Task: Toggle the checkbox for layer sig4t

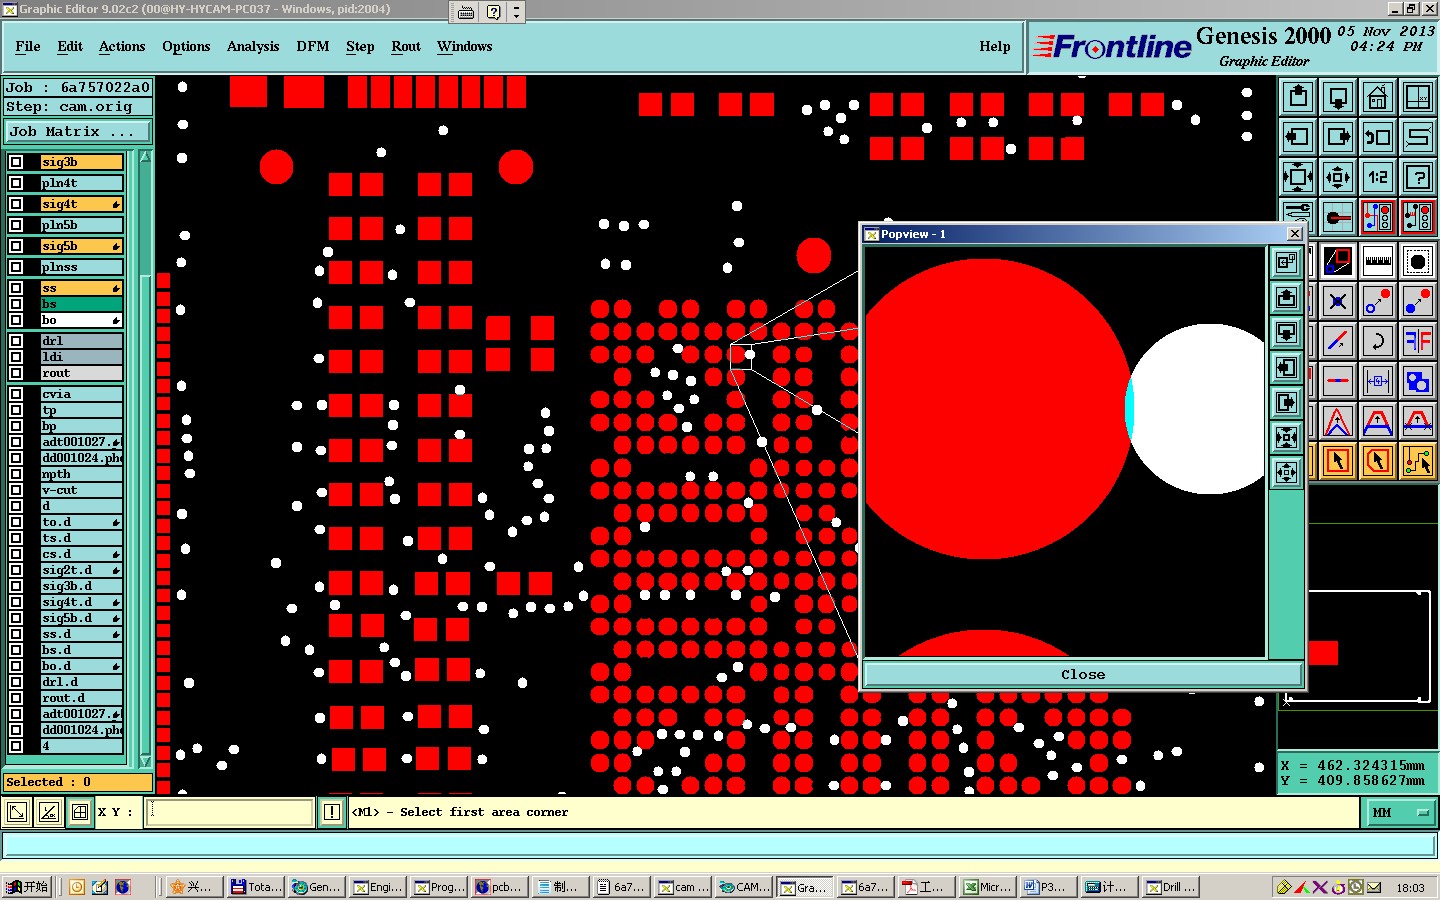Action: (16, 204)
